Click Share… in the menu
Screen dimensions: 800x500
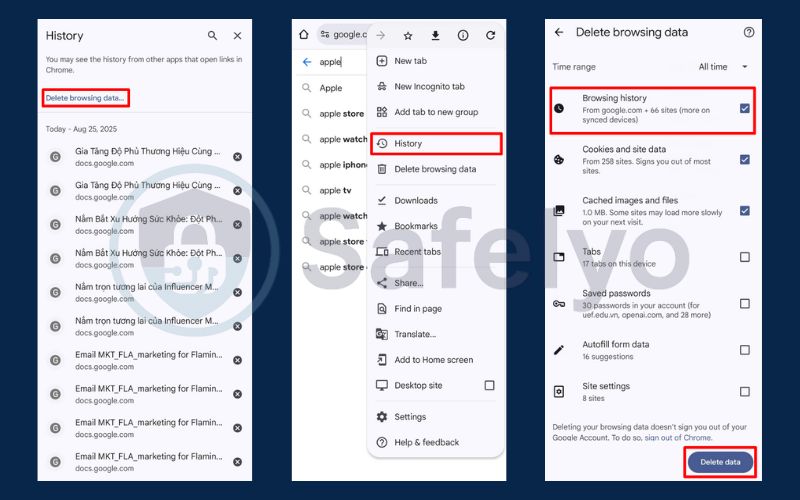(436, 283)
